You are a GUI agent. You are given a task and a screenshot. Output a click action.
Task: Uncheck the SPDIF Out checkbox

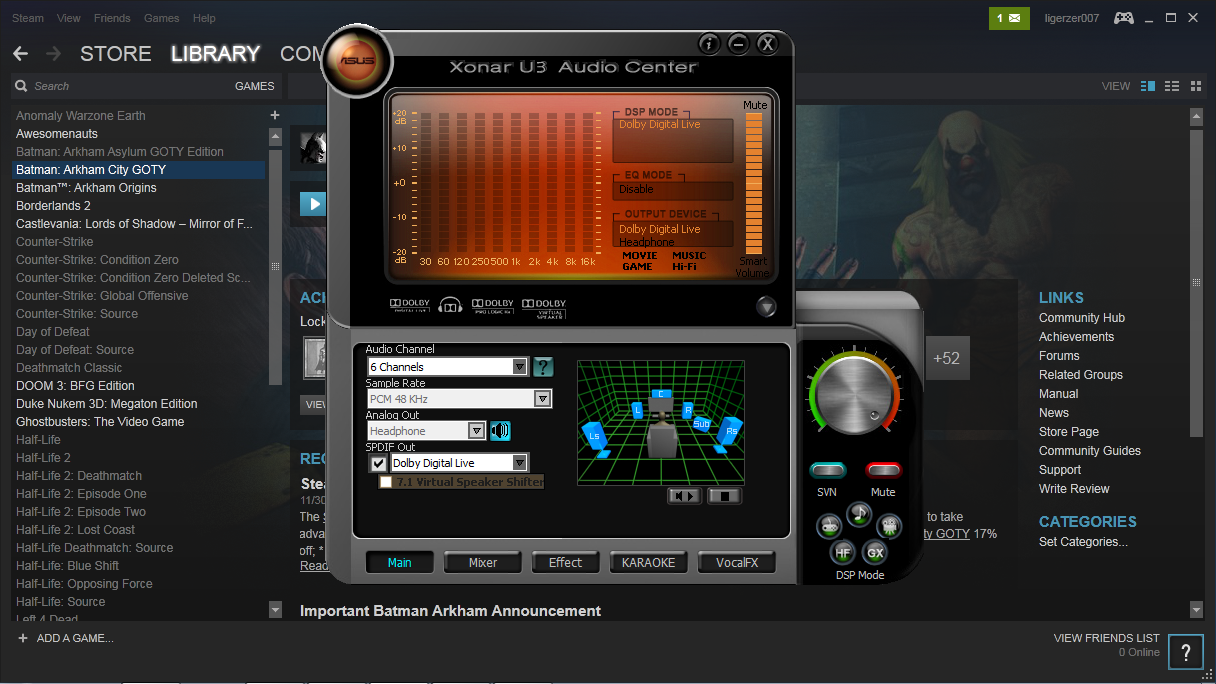378,463
